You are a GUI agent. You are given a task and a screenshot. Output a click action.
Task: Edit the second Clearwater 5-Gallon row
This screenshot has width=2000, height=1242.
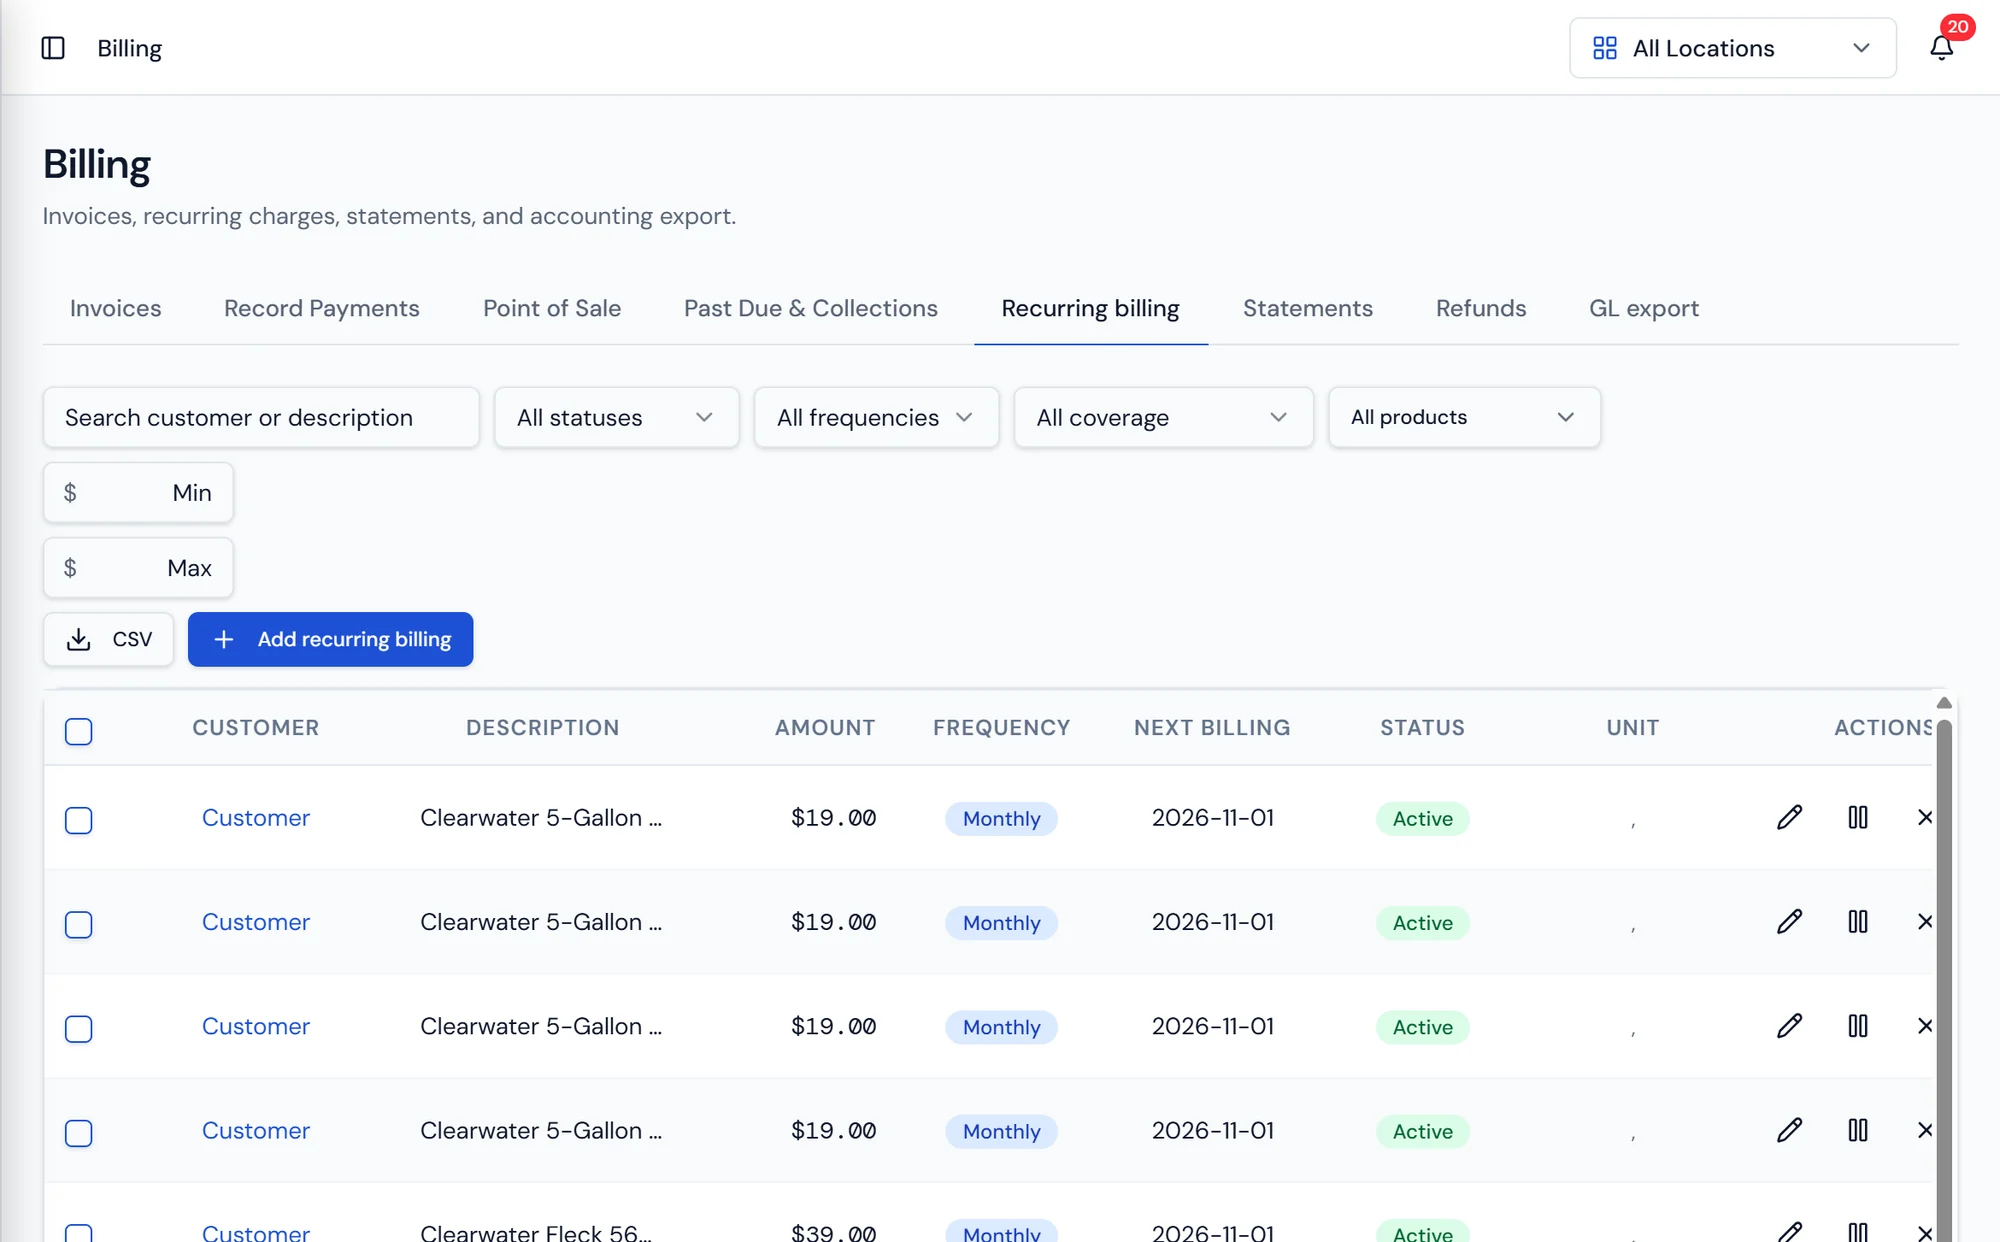click(1789, 922)
